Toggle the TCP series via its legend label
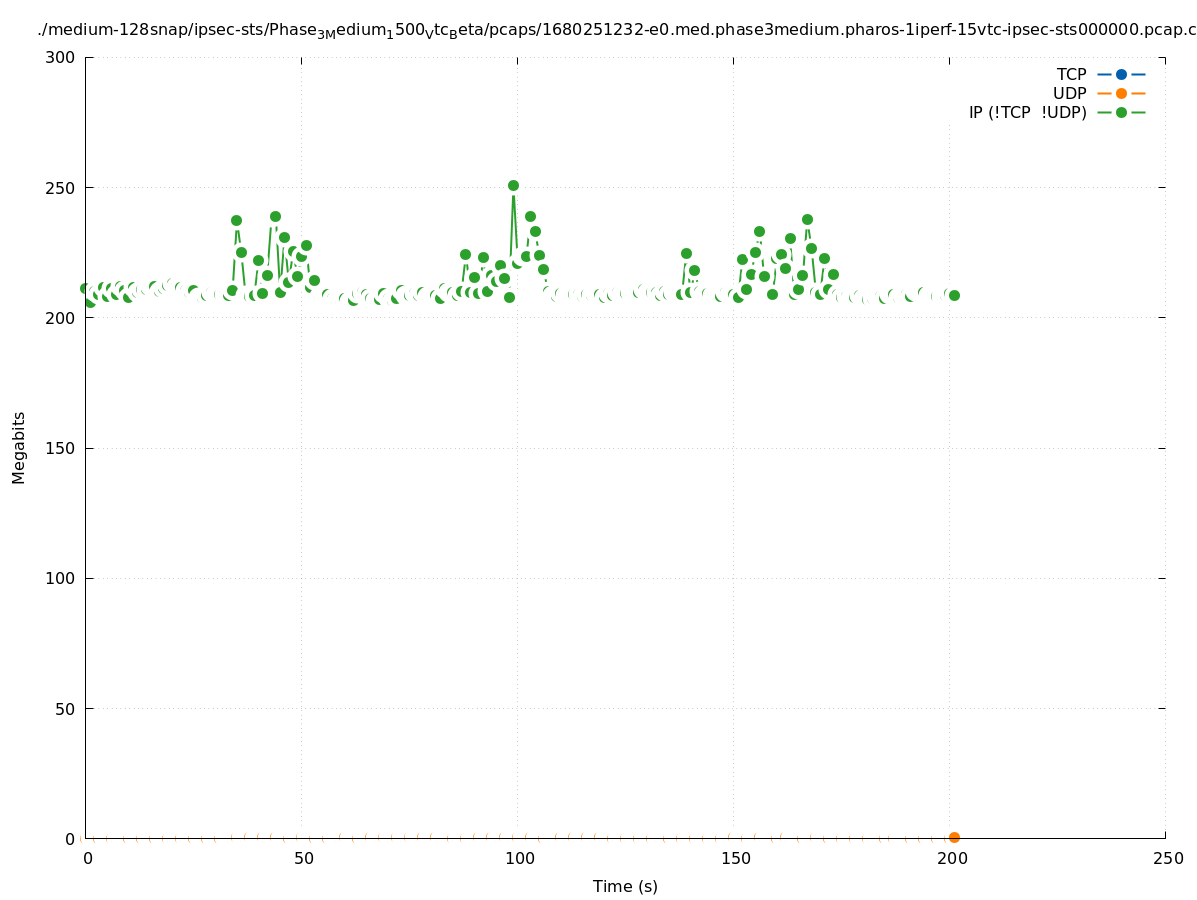1197x900 pixels. (1071, 74)
